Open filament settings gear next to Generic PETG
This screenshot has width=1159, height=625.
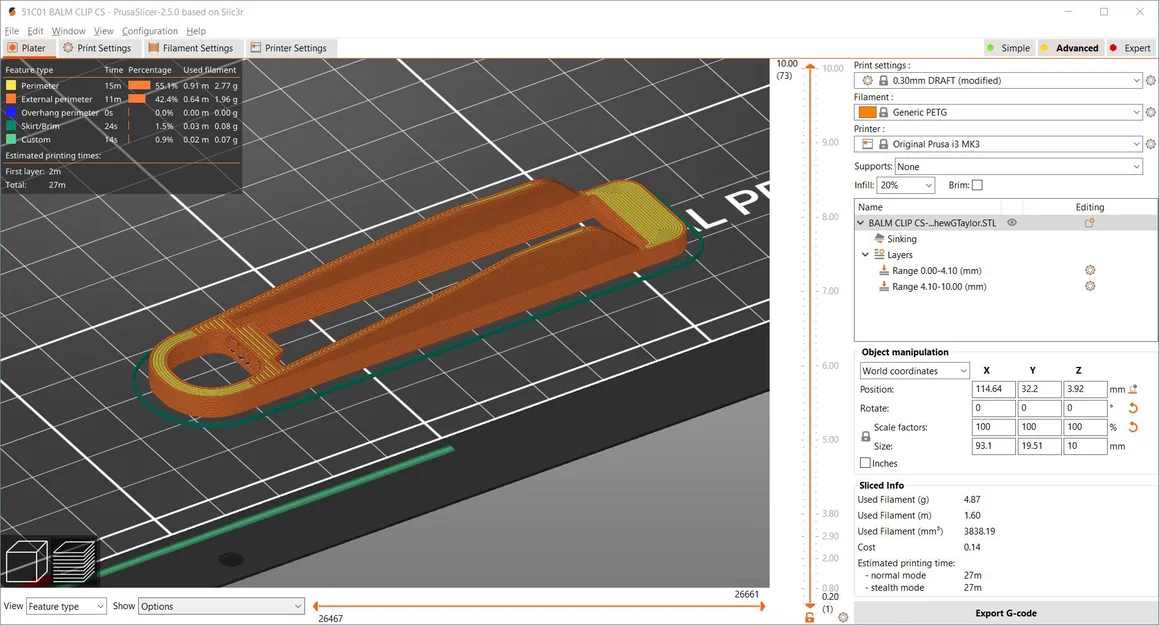(1150, 112)
